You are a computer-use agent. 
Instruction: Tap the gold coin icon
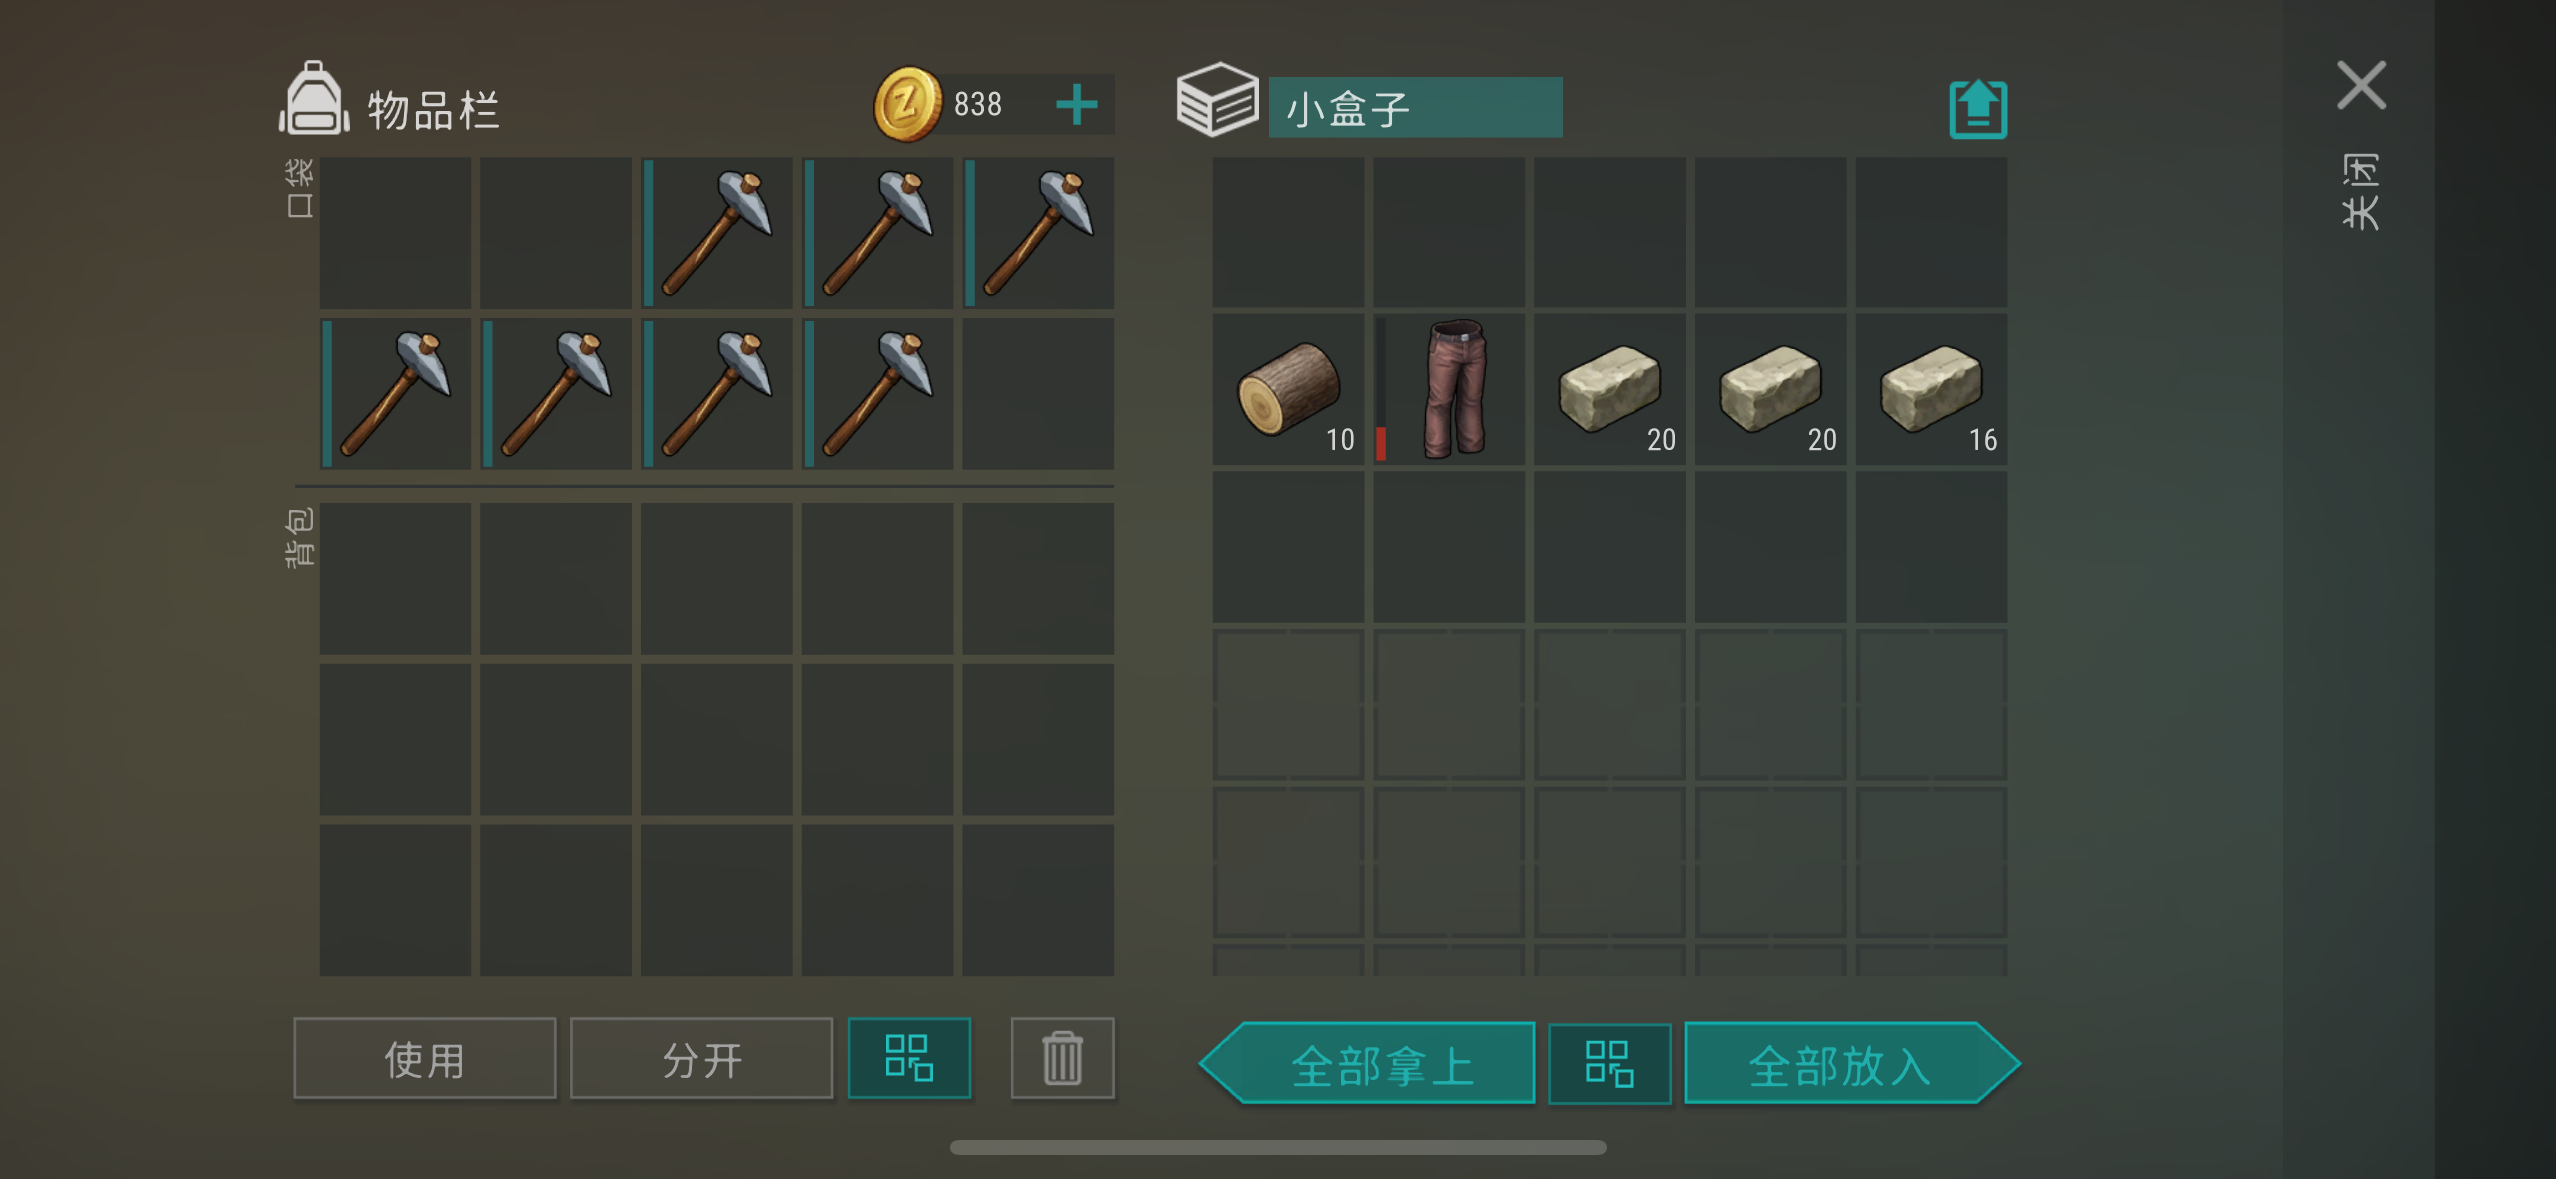(x=907, y=104)
